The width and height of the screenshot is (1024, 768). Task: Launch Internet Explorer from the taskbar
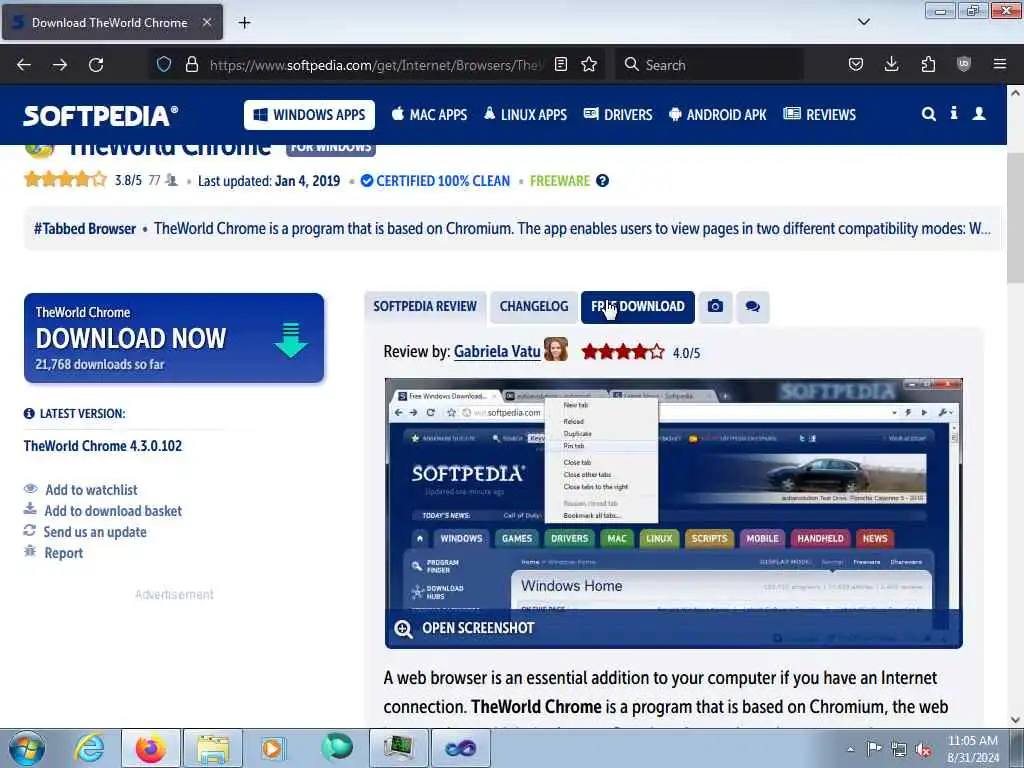coord(89,748)
